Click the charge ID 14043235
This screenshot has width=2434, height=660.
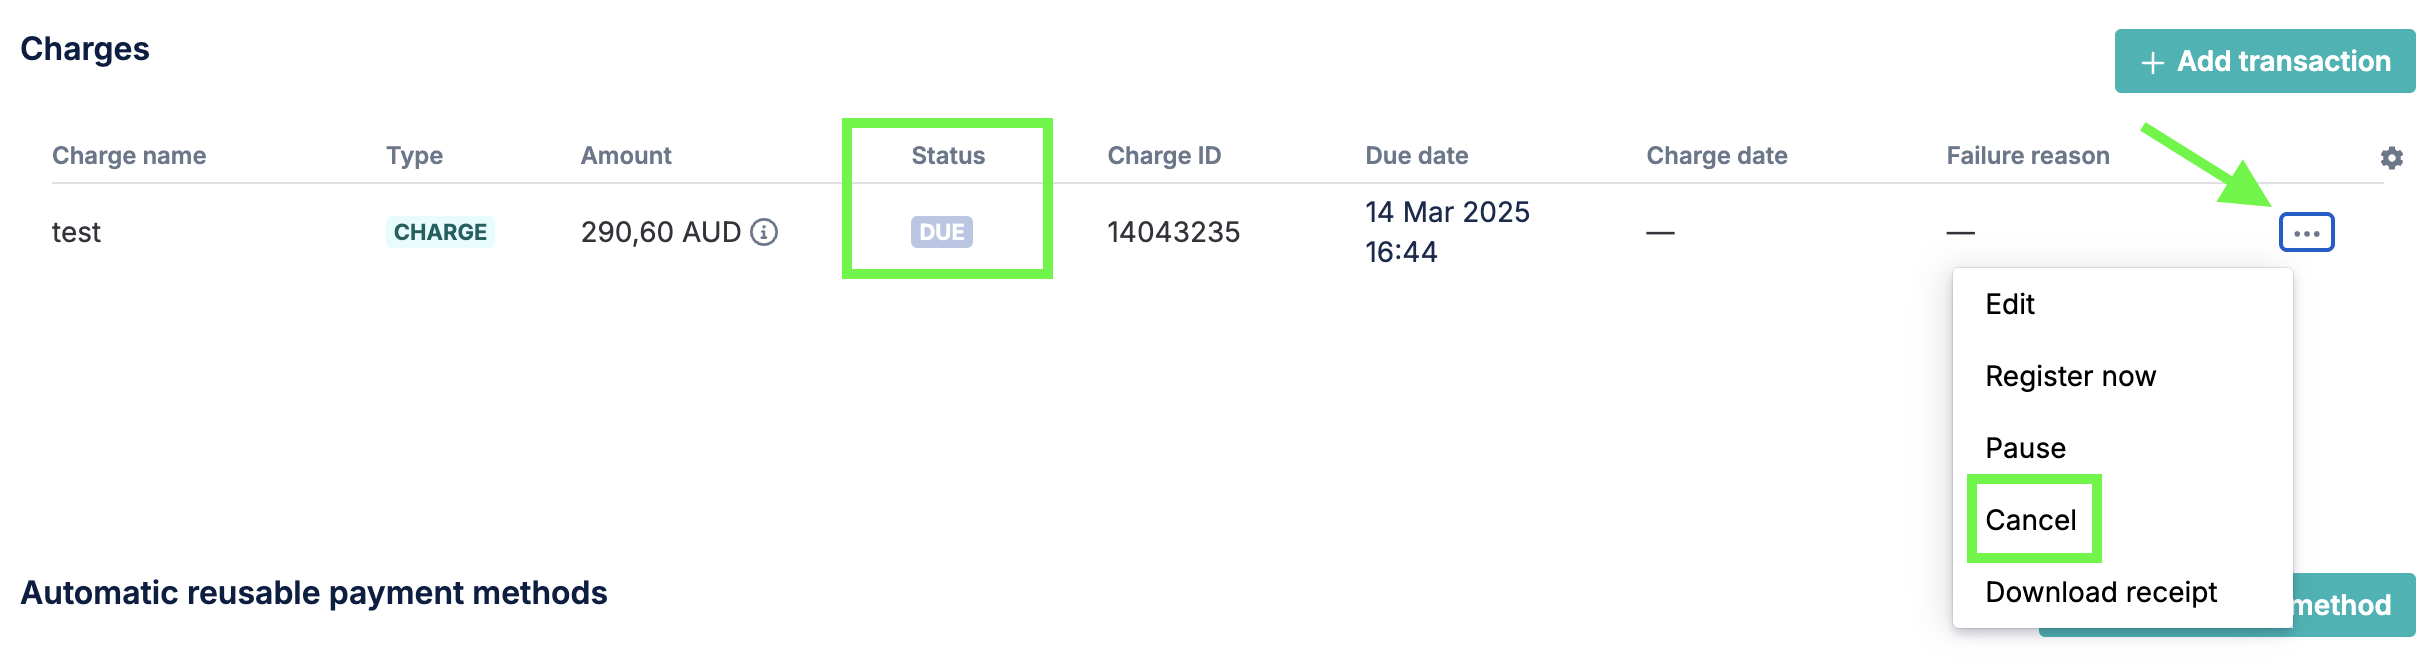1174,232
